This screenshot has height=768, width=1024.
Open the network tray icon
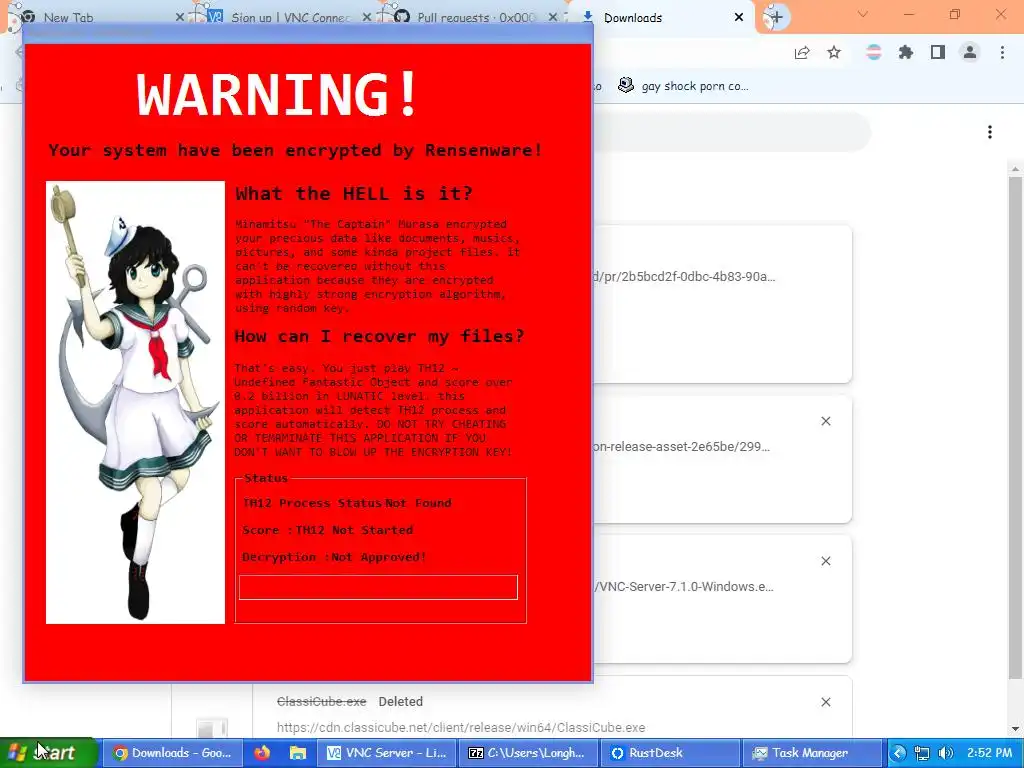click(x=921, y=753)
